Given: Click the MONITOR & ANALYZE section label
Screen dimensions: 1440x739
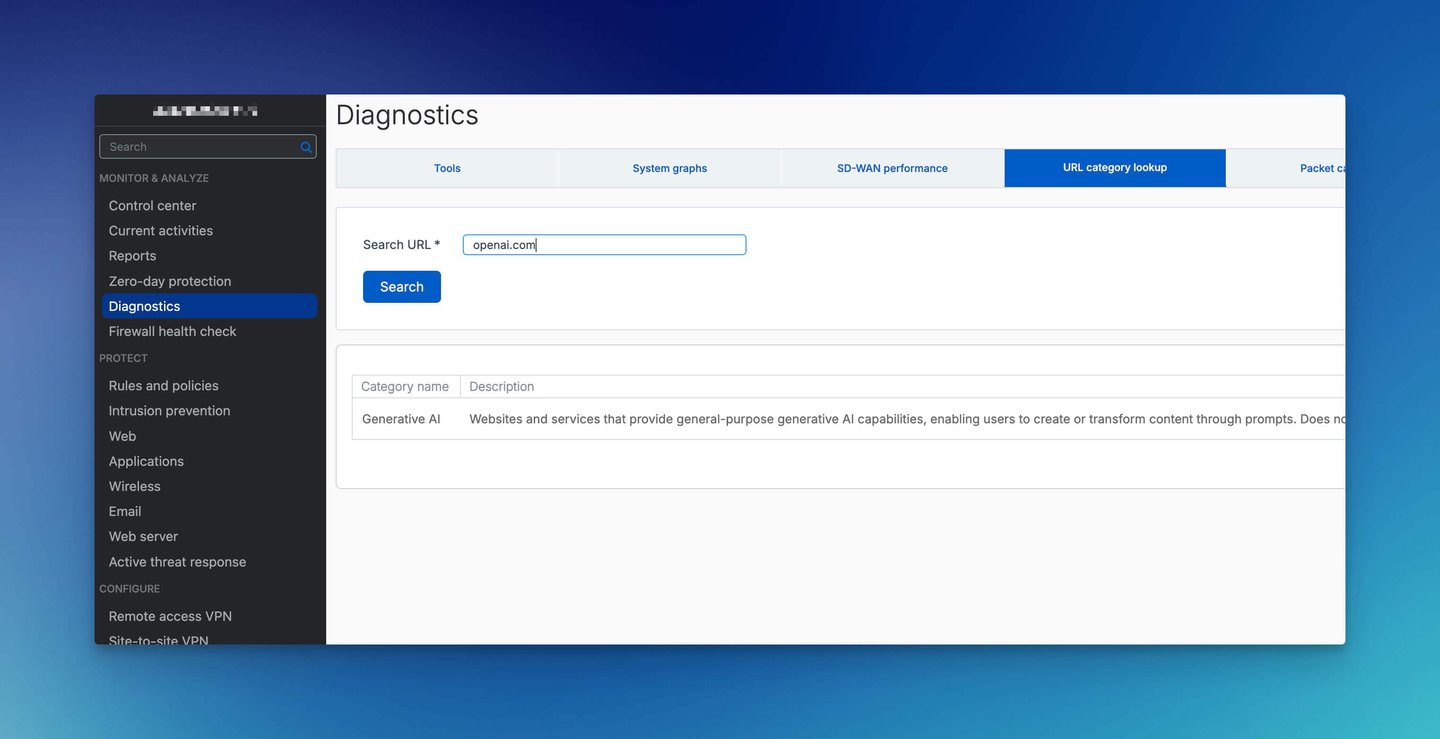Looking at the screenshot, I should coord(154,178).
